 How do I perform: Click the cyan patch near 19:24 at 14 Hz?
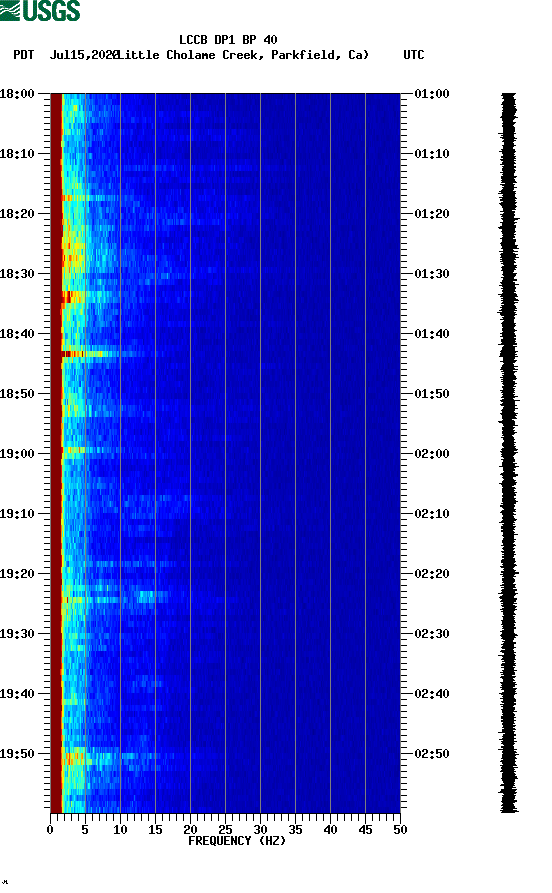[147, 596]
